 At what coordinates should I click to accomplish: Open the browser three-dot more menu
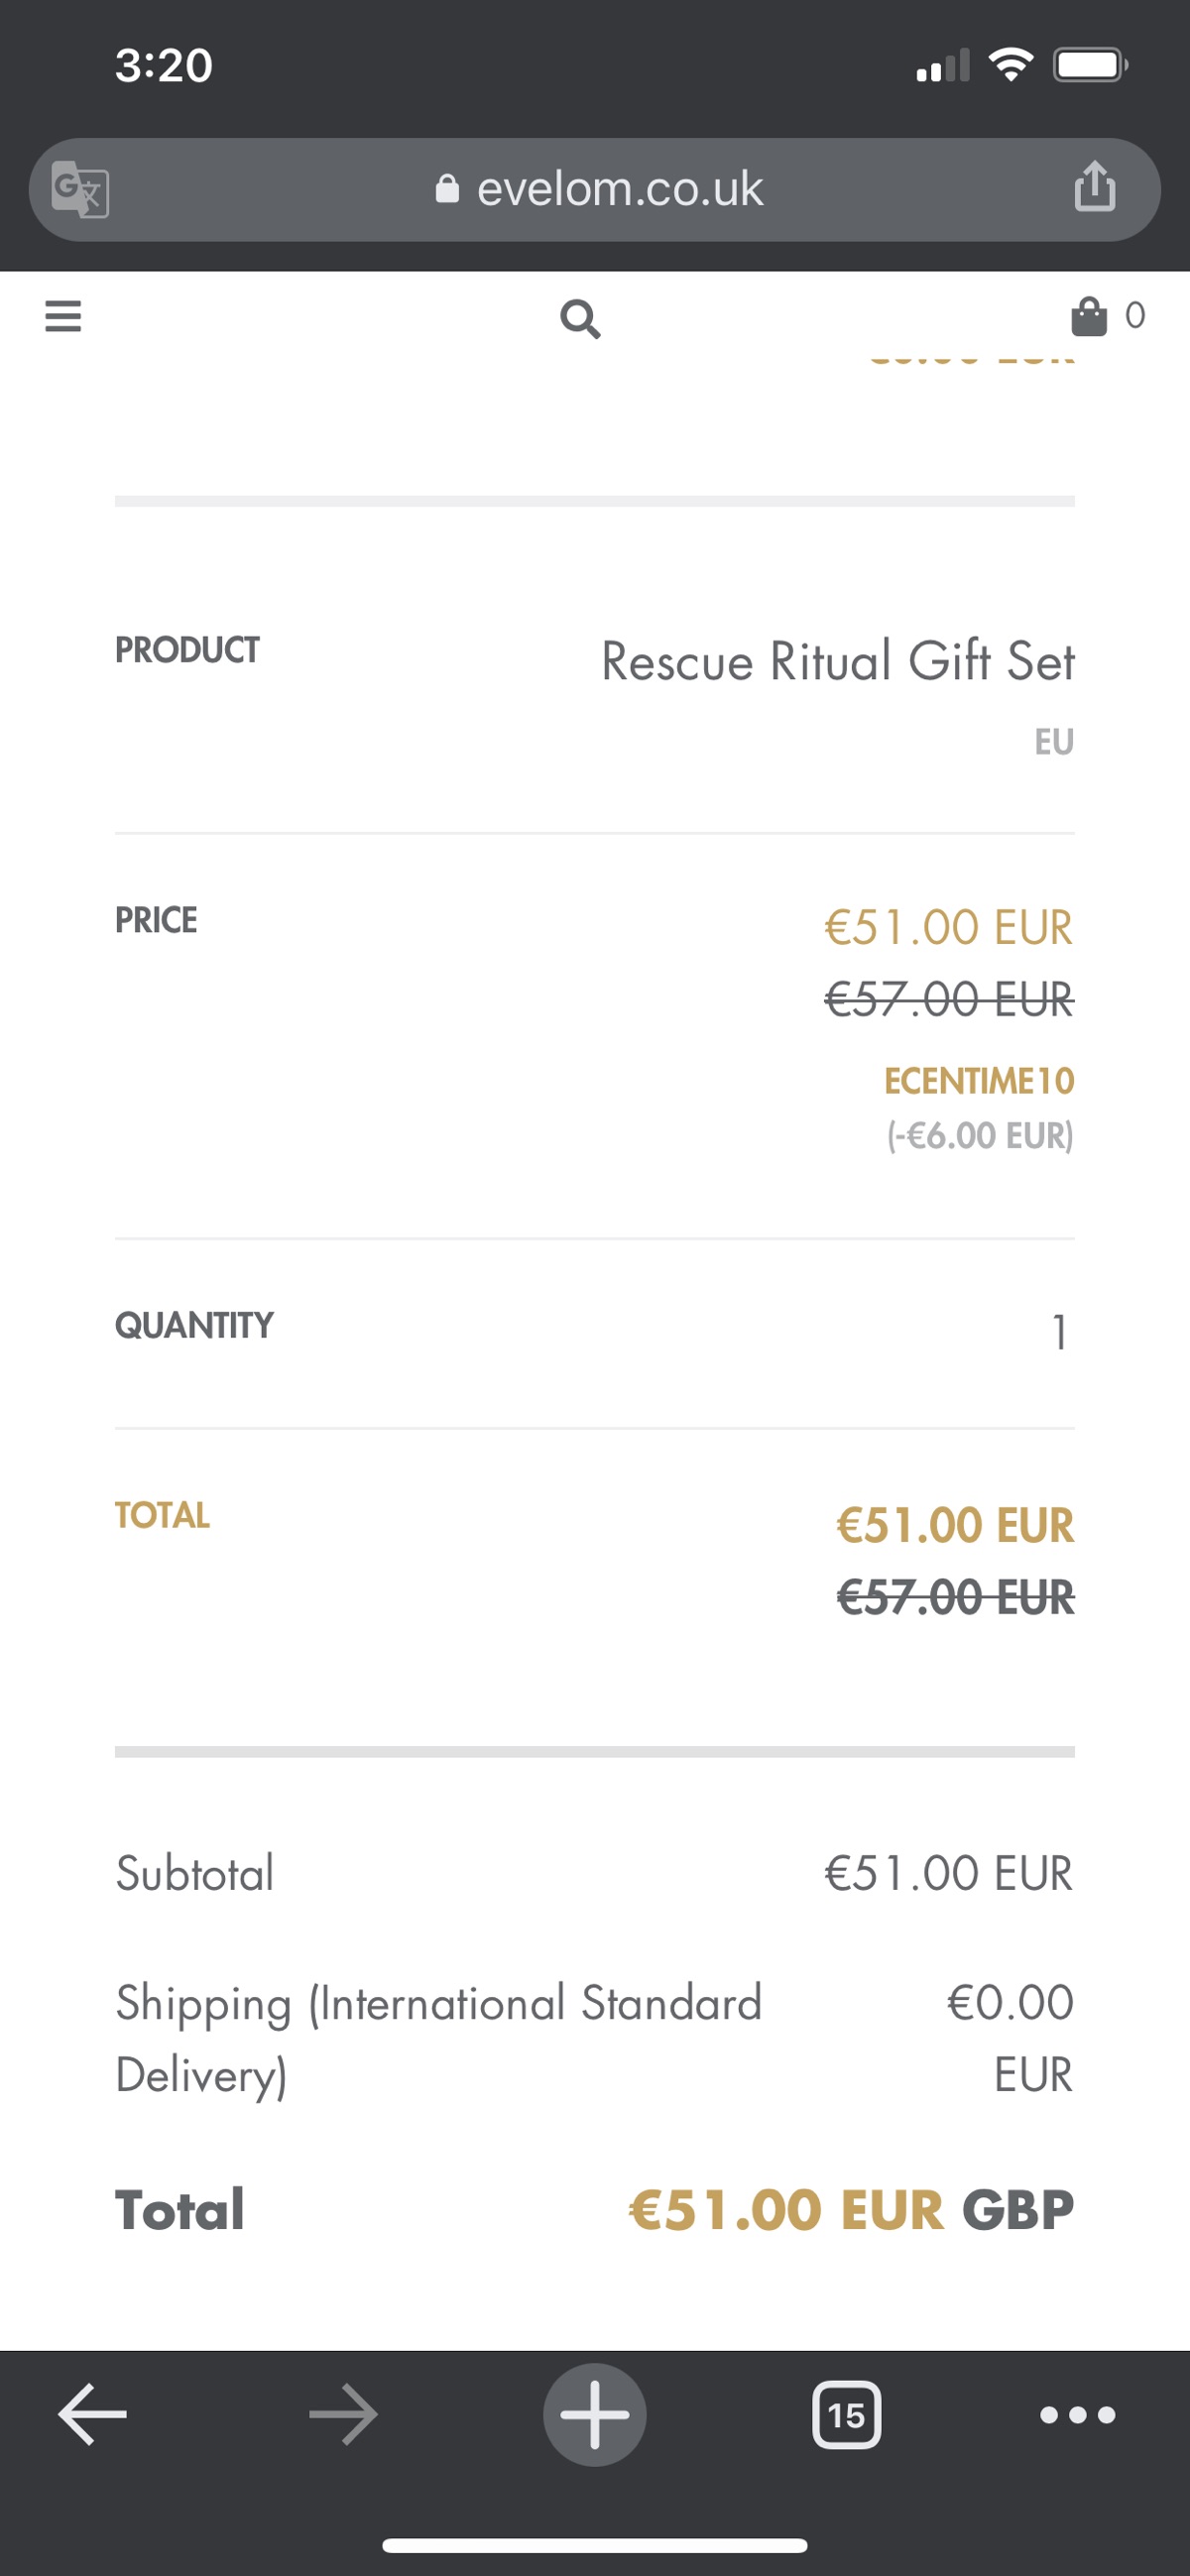(x=1077, y=2415)
